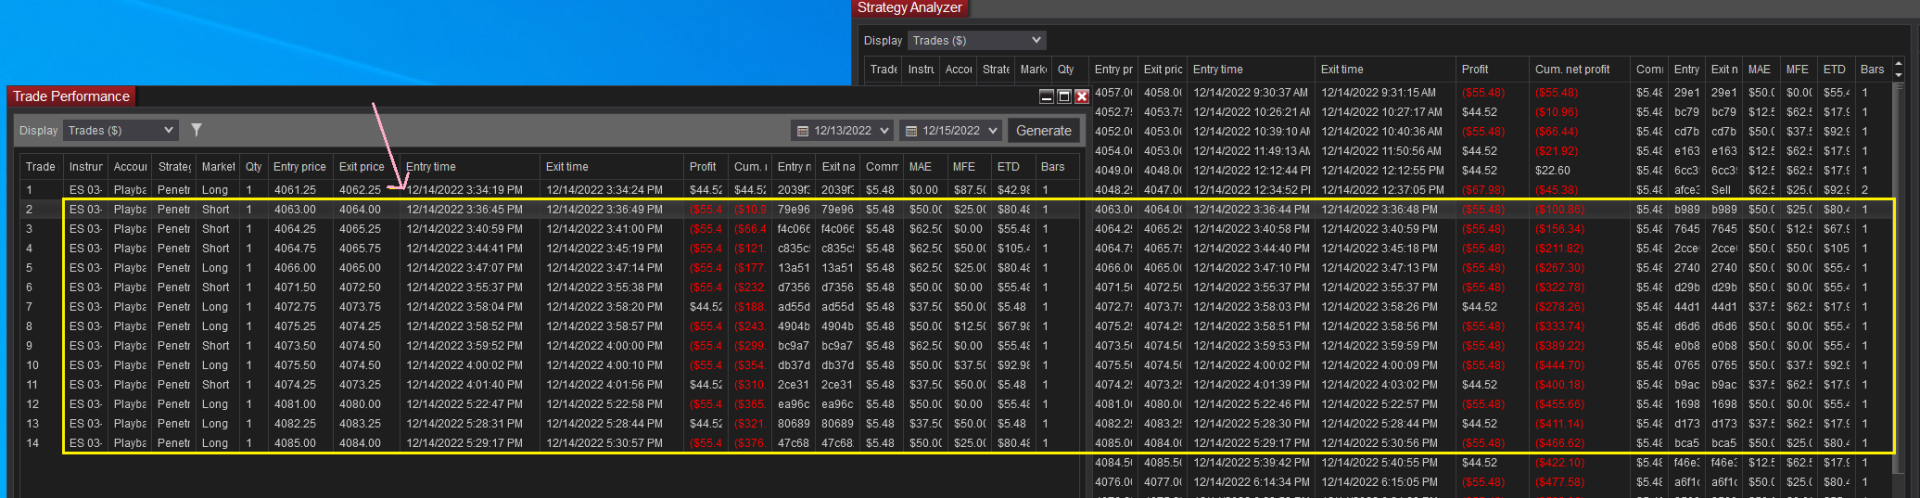The width and height of the screenshot is (1920, 498).
Task: Click exit time 12/14/2022 3:36:49 PM
Action: tap(604, 210)
